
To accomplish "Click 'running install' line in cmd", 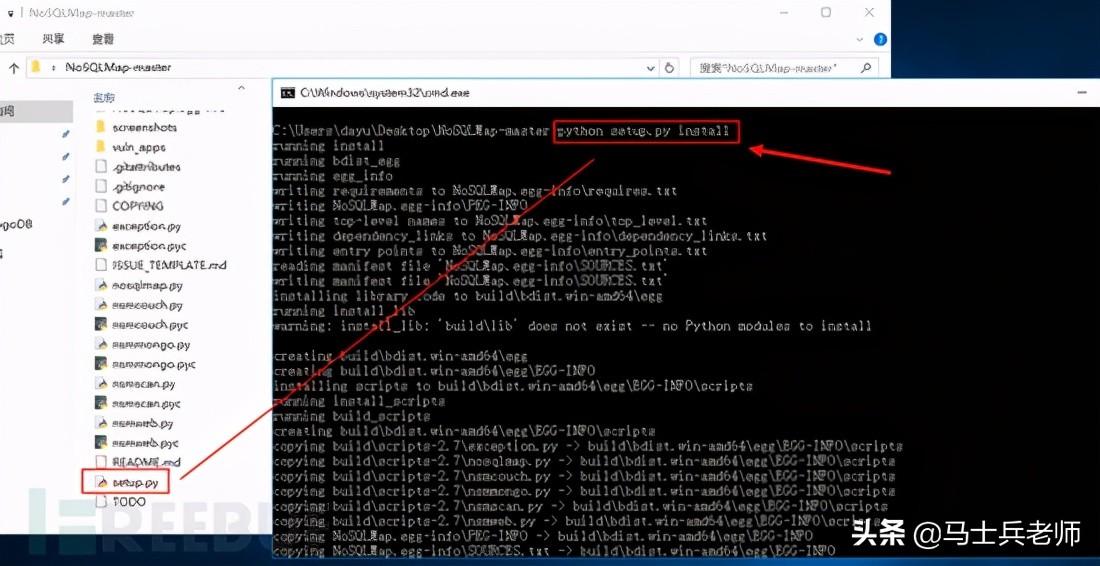I will pyautogui.click(x=329, y=146).
